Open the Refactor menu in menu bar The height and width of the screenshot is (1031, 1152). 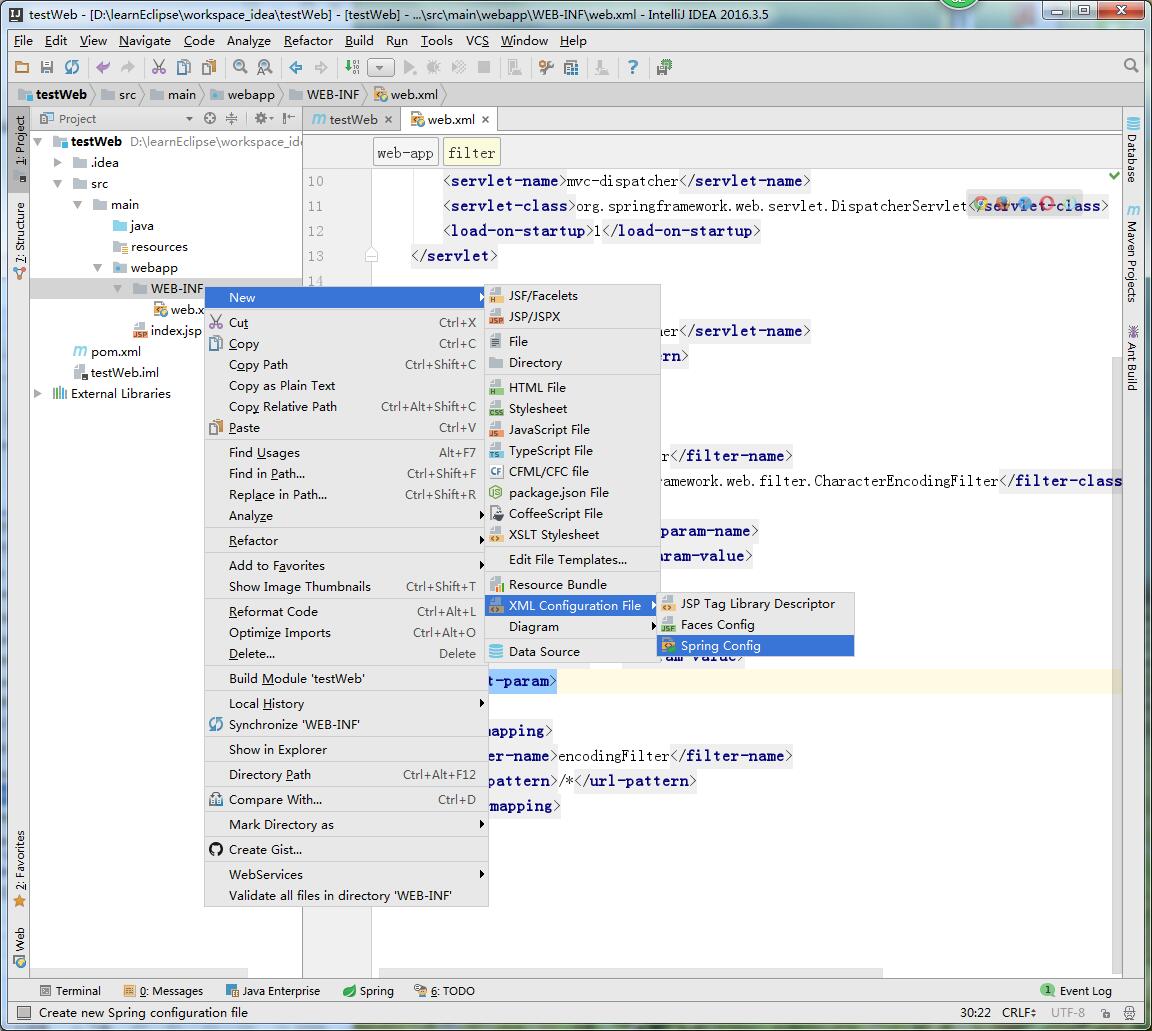point(308,40)
